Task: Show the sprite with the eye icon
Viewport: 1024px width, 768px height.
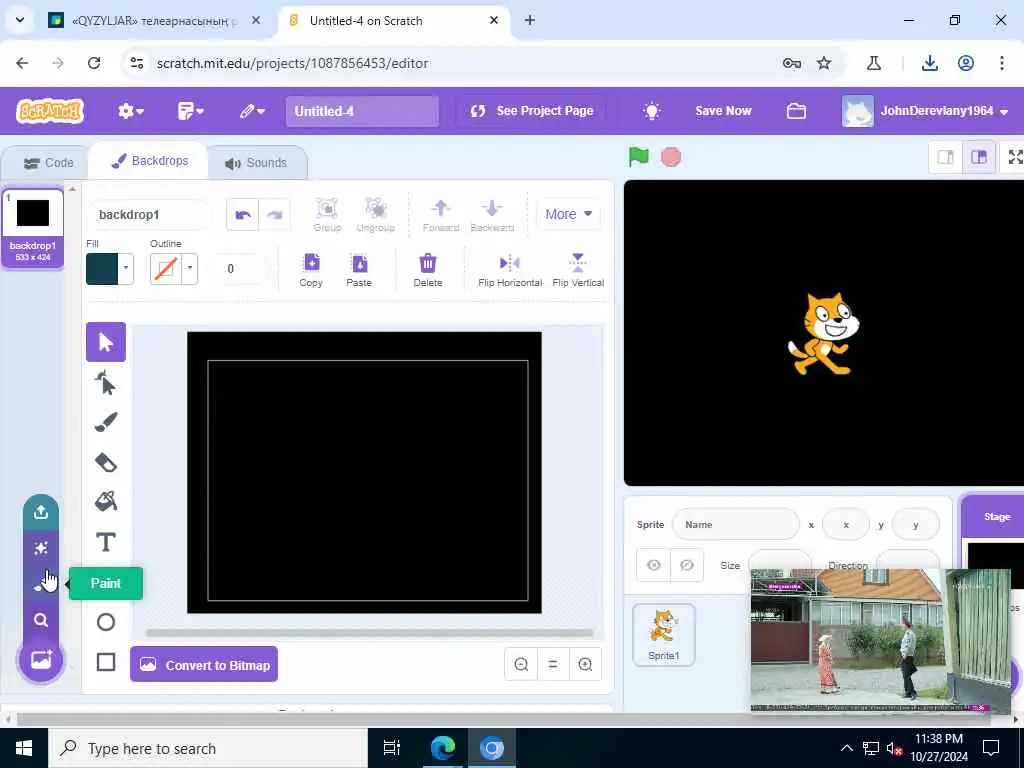Action: tap(654, 565)
